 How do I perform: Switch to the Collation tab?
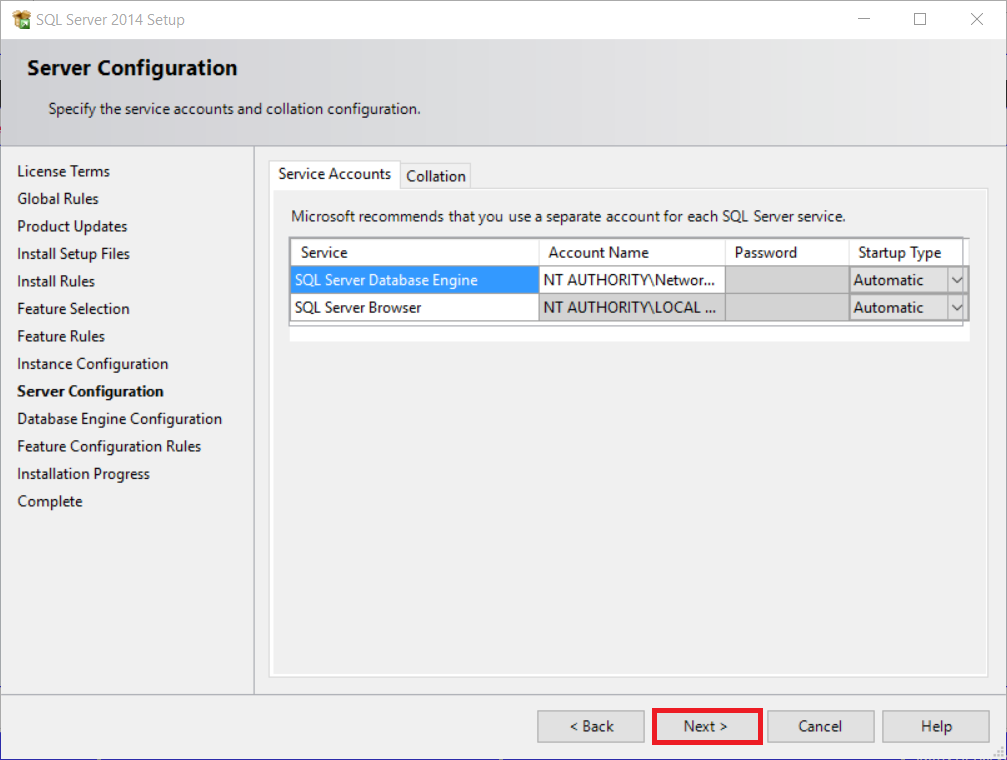click(435, 176)
